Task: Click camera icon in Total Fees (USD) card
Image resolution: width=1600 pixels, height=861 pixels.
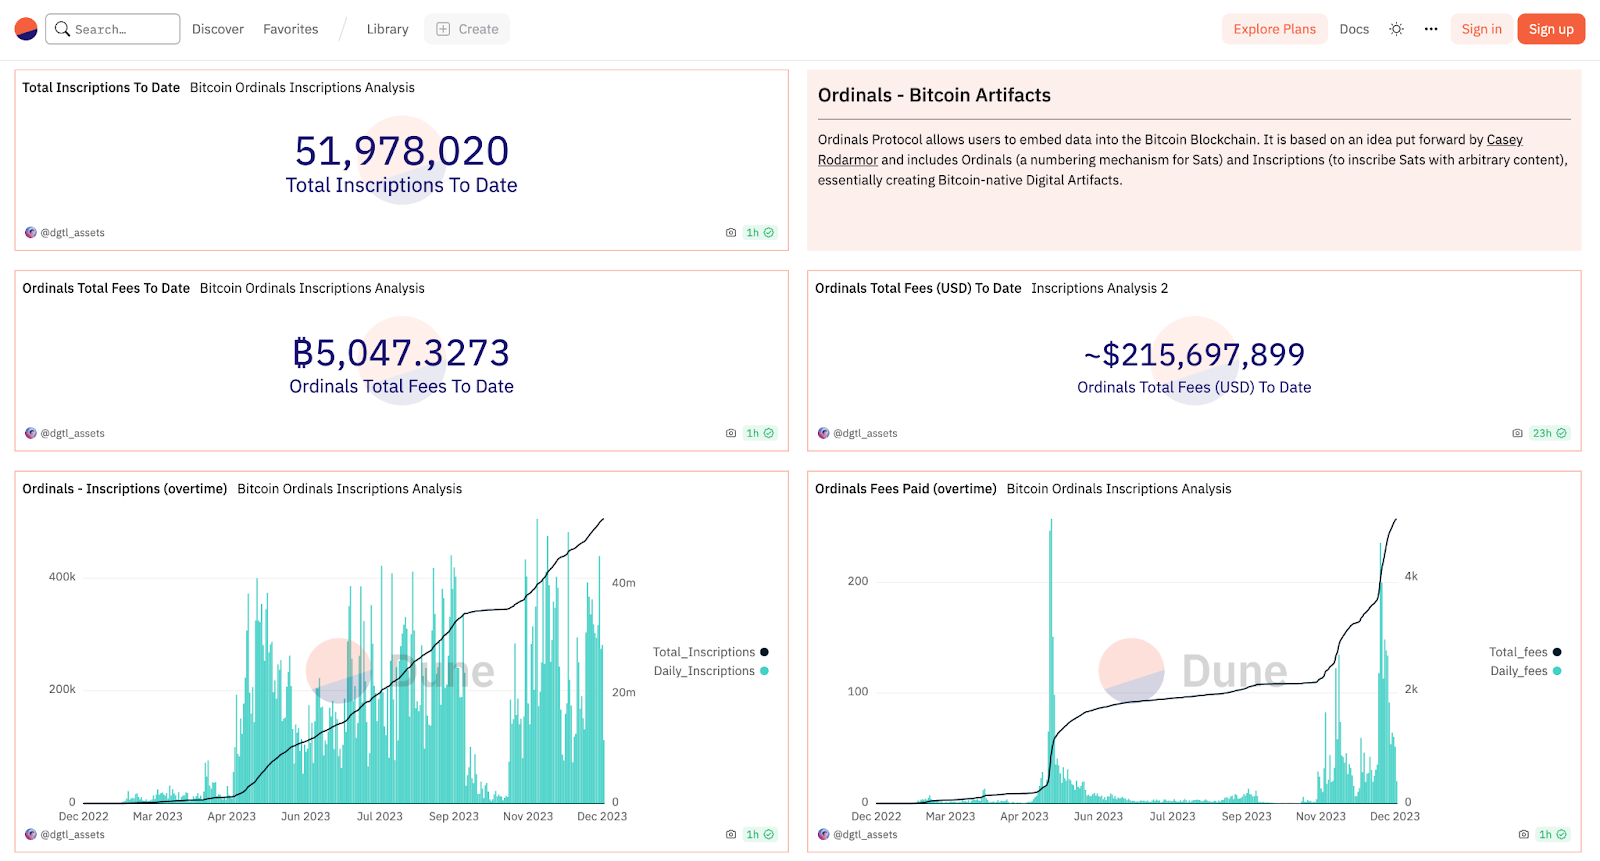Action: tap(1517, 434)
